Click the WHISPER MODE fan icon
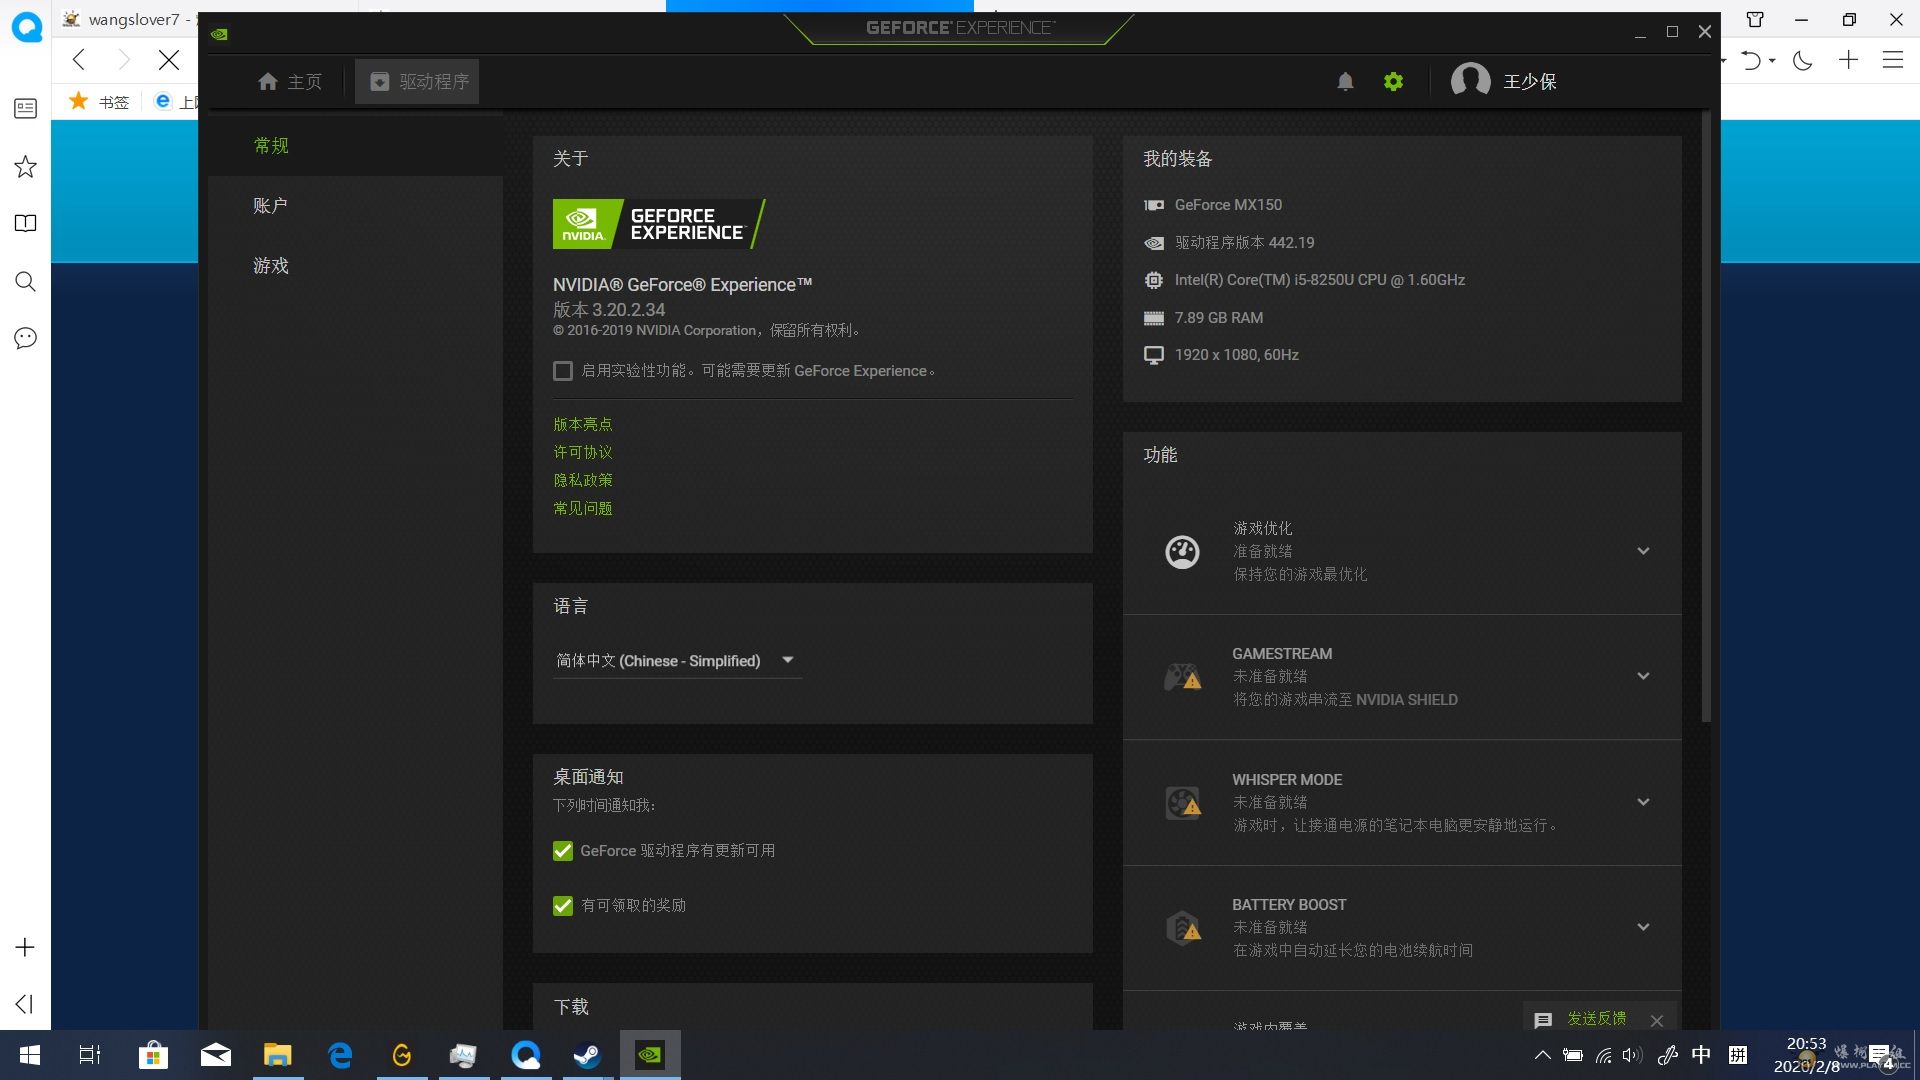 1182,802
